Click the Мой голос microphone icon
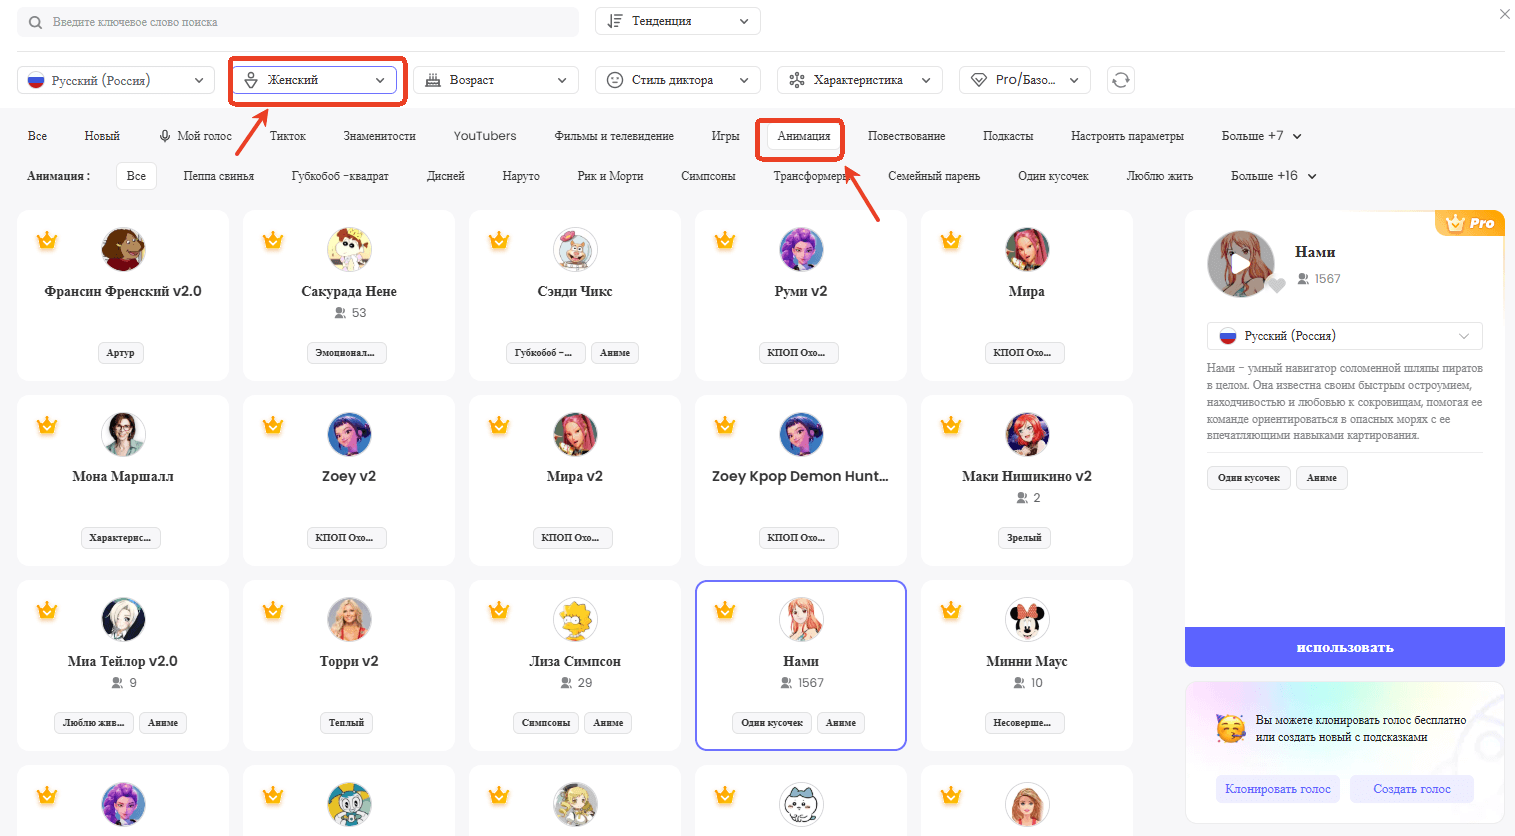1515x836 pixels. click(165, 136)
